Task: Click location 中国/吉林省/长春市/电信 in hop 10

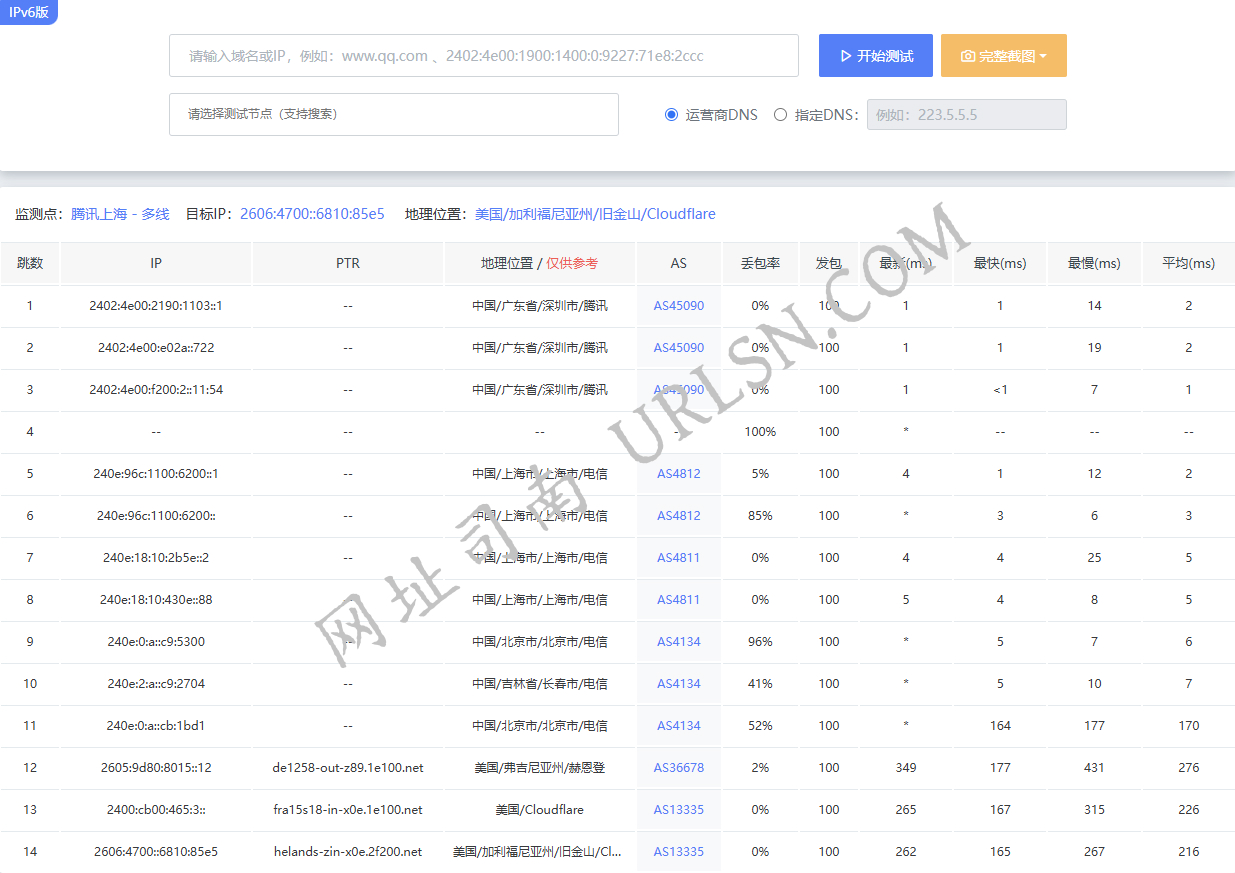Action: click(540, 684)
